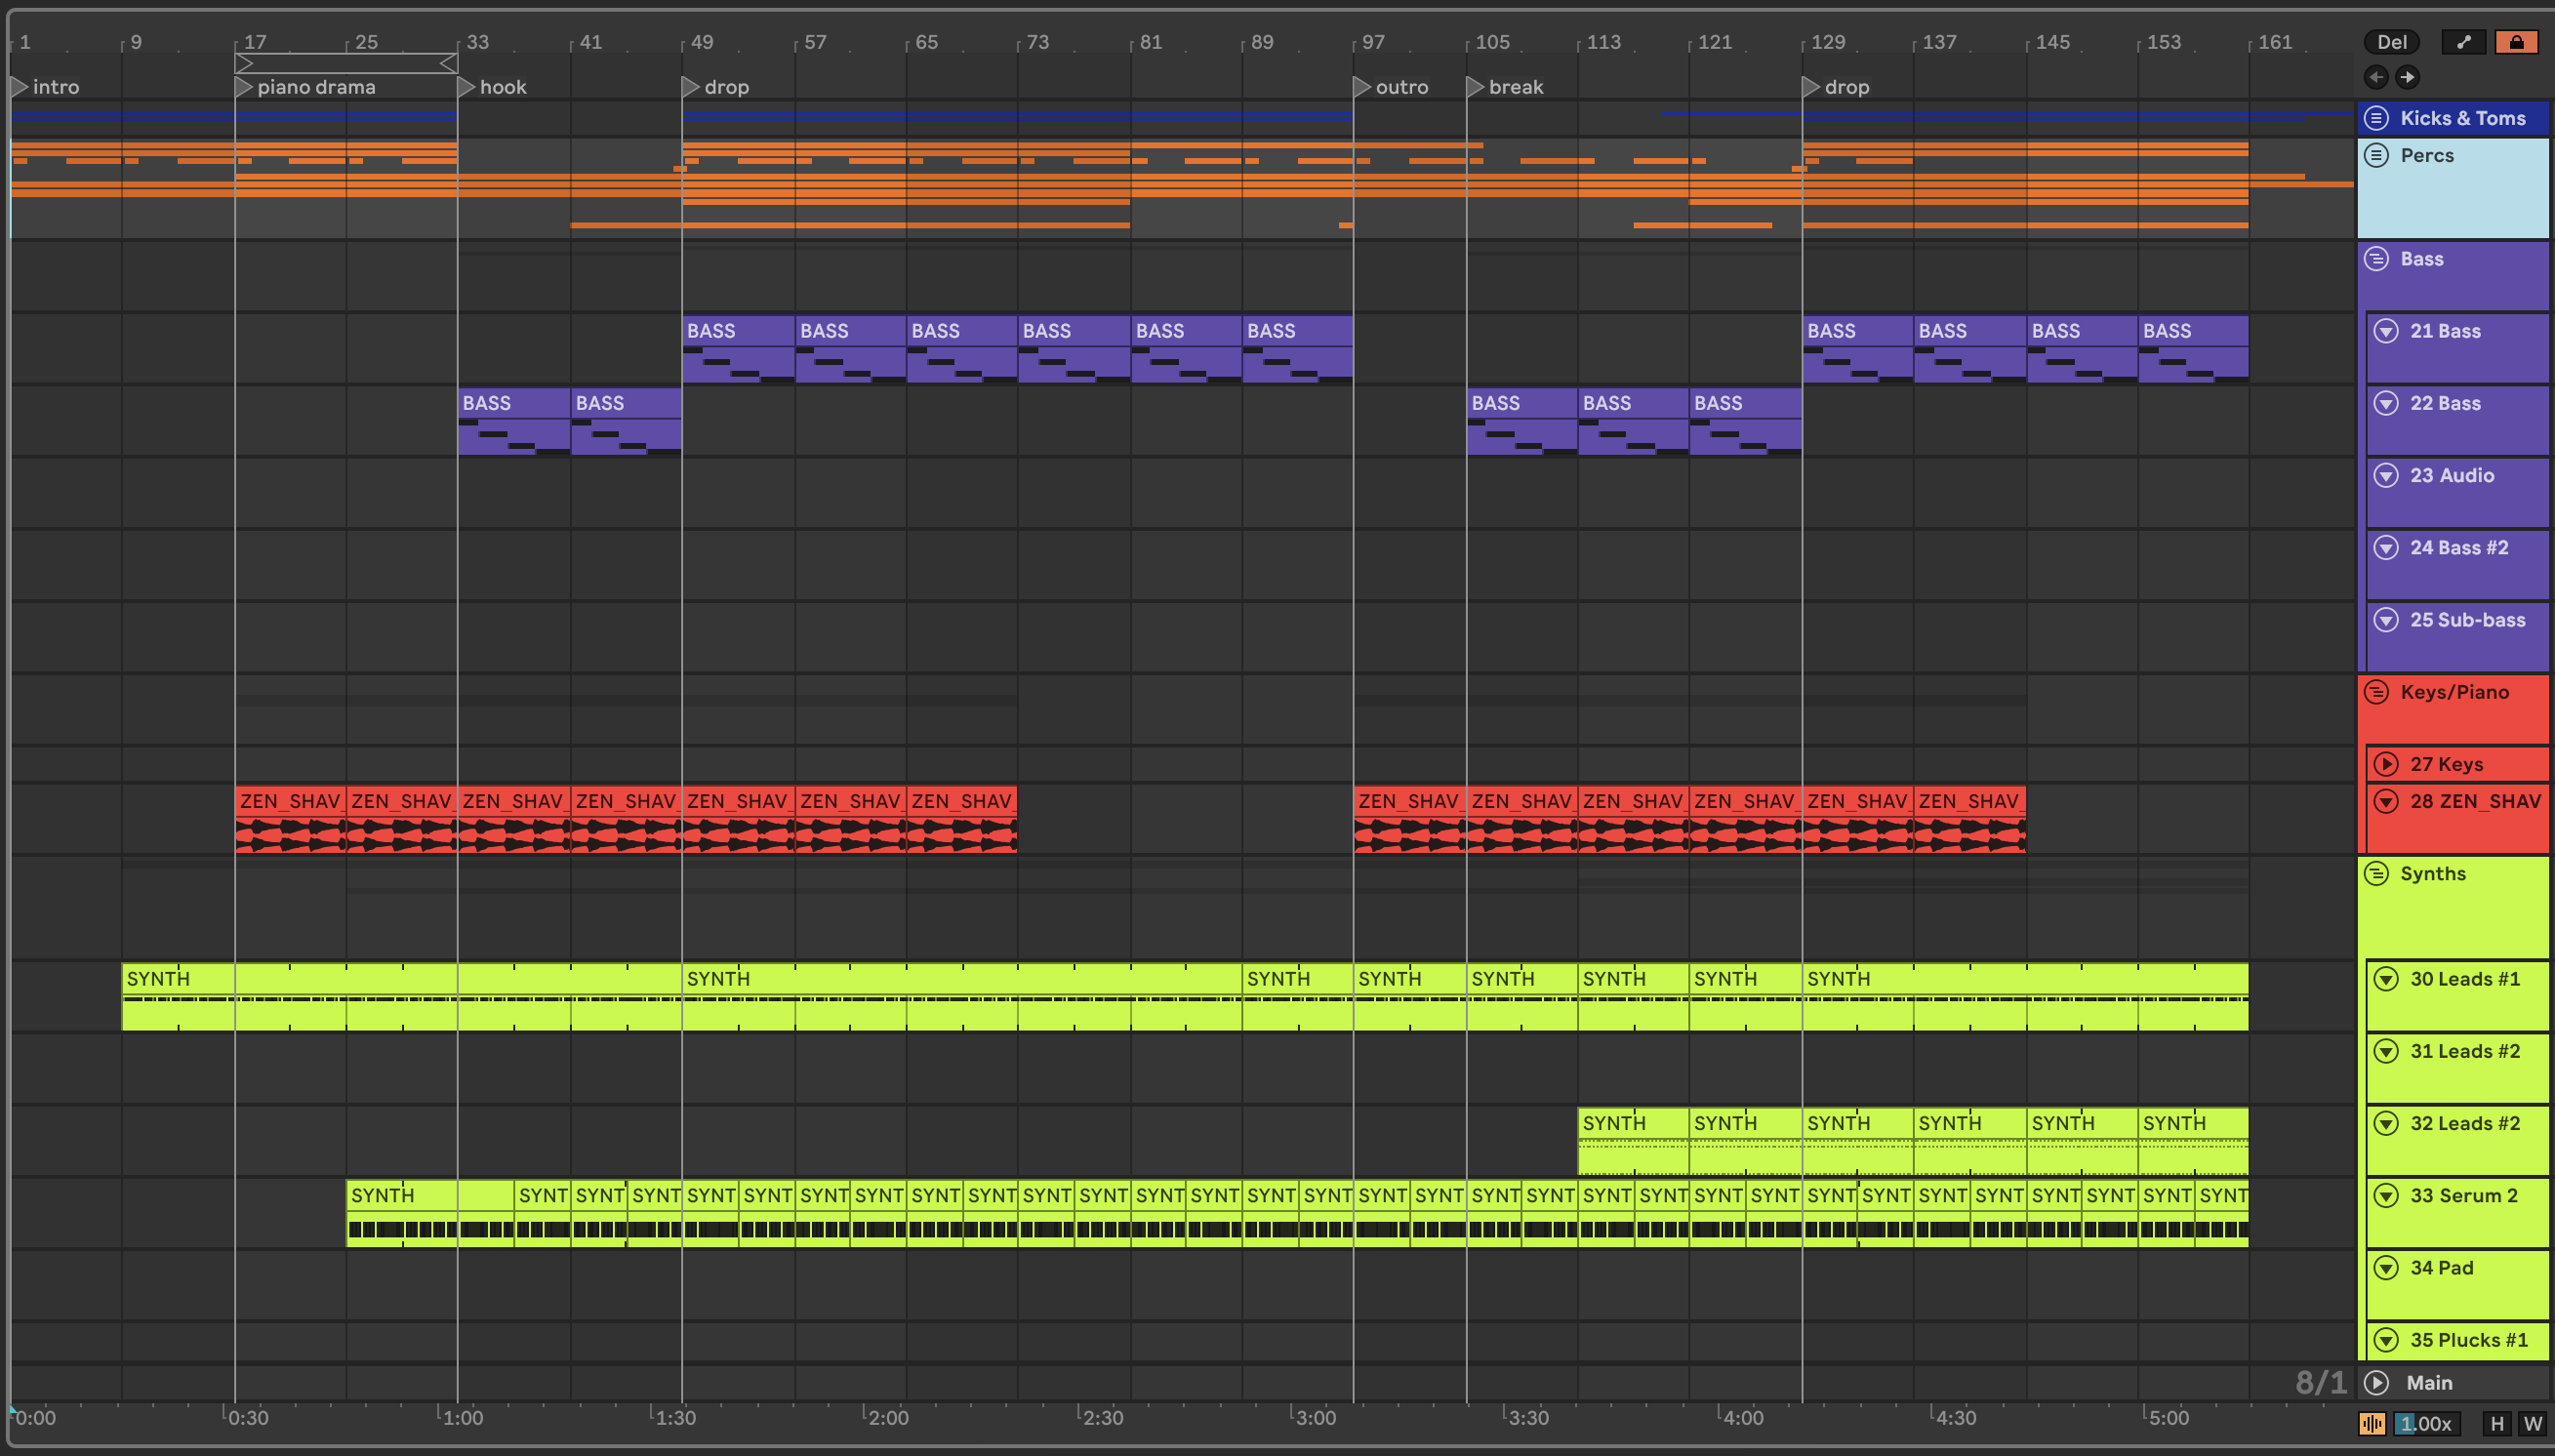Click the H optimize height button

[x=2497, y=1423]
